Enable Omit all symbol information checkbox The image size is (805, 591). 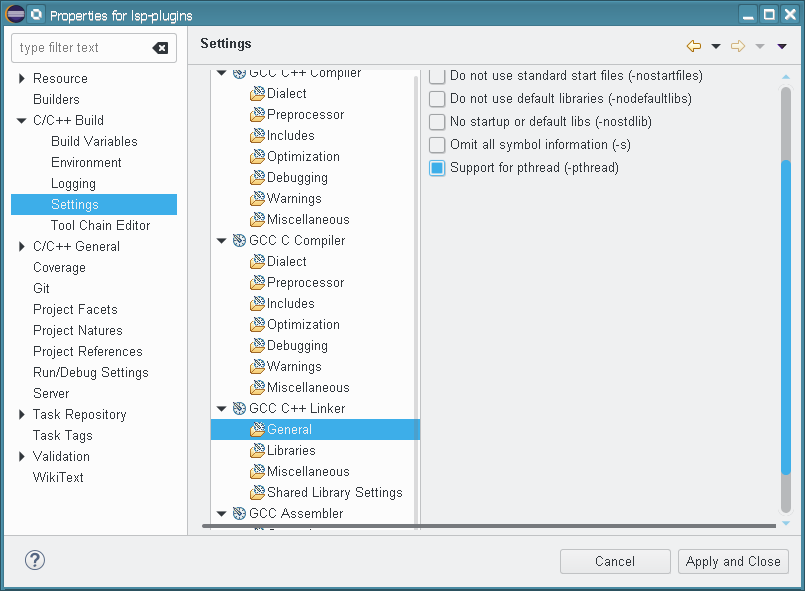click(437, 145)
